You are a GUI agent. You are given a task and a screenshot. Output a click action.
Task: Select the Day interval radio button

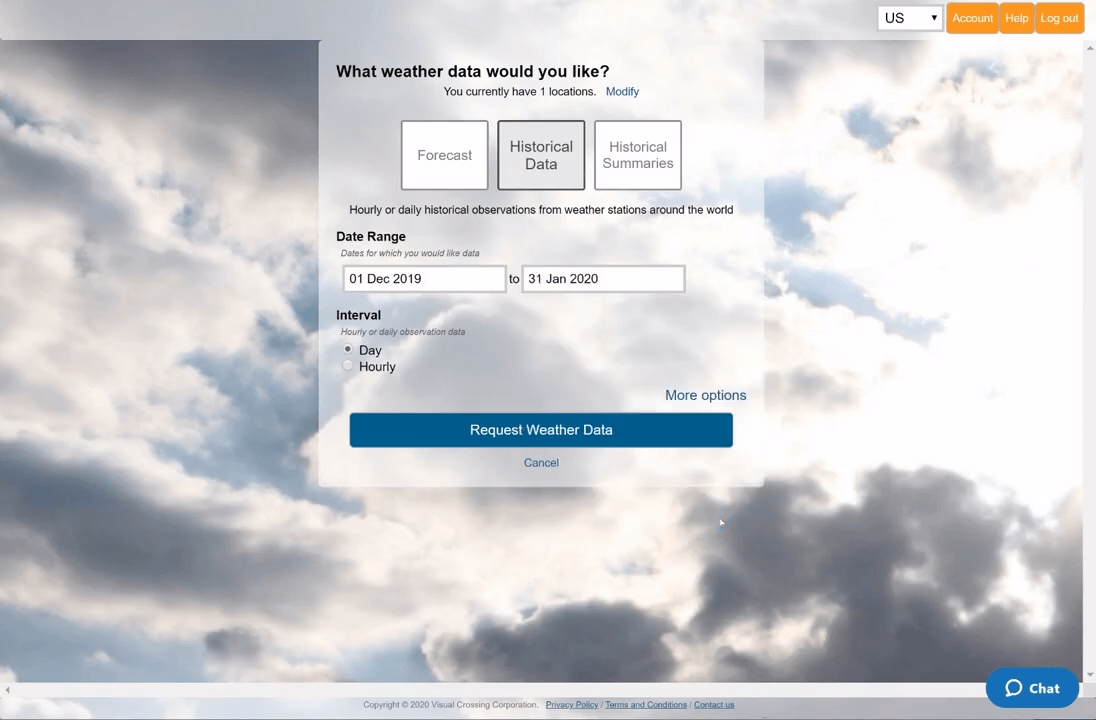[348, 349]
